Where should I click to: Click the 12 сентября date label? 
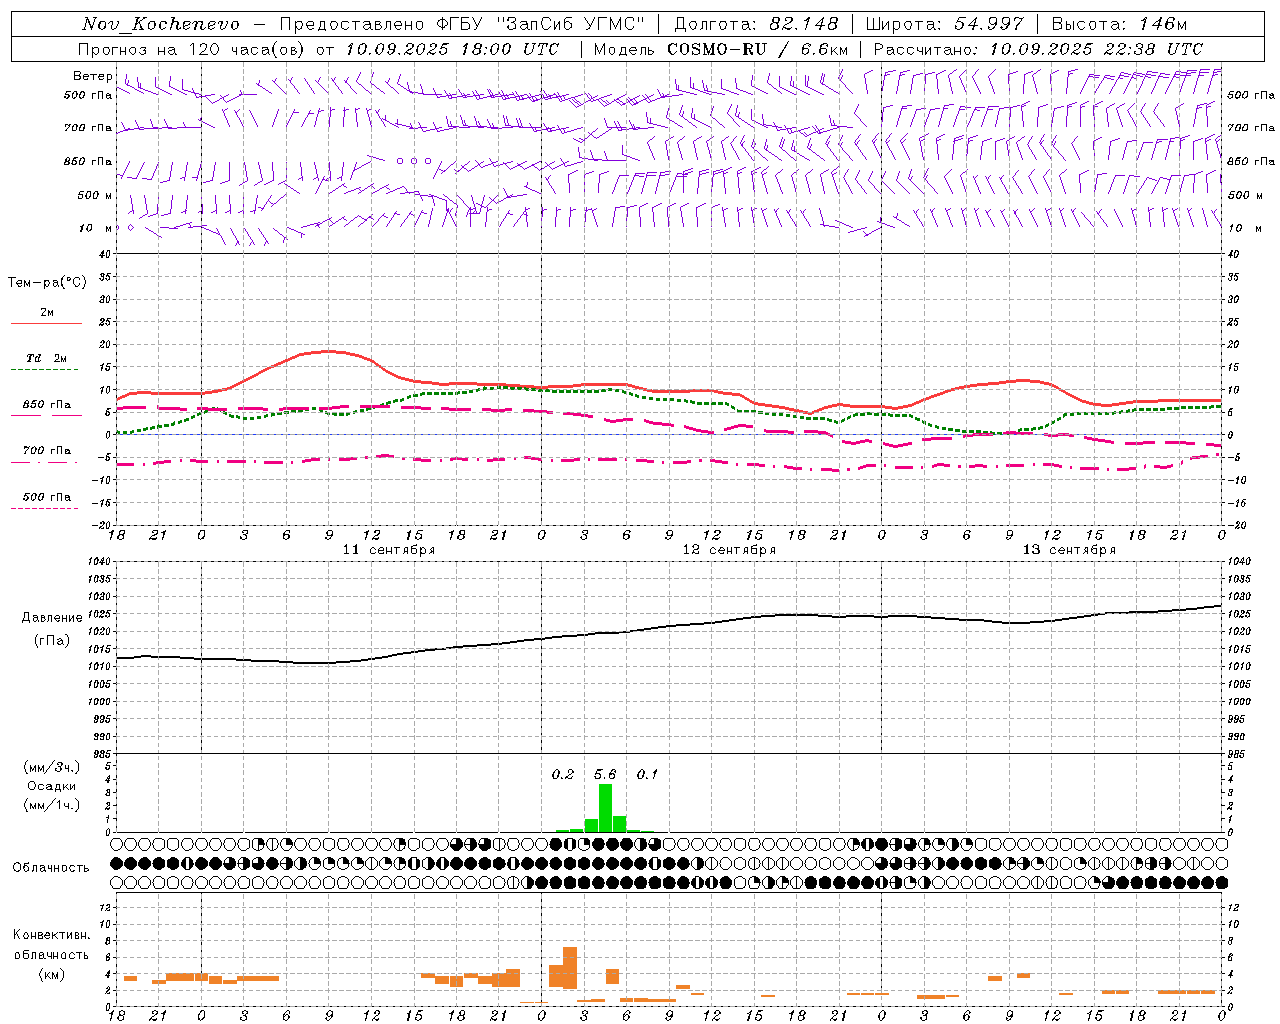(x=729, y=550)
